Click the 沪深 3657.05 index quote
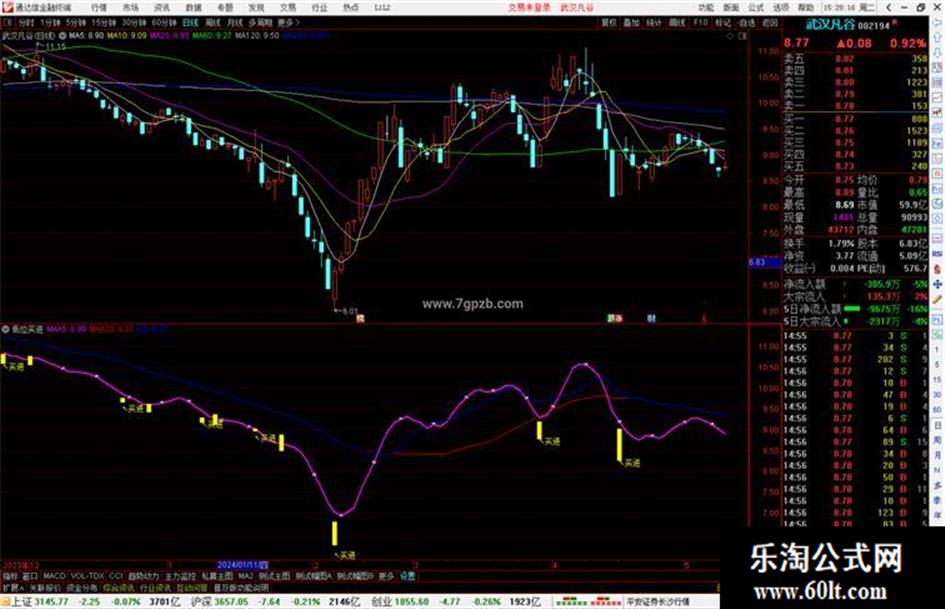 (x=219, y=602)
